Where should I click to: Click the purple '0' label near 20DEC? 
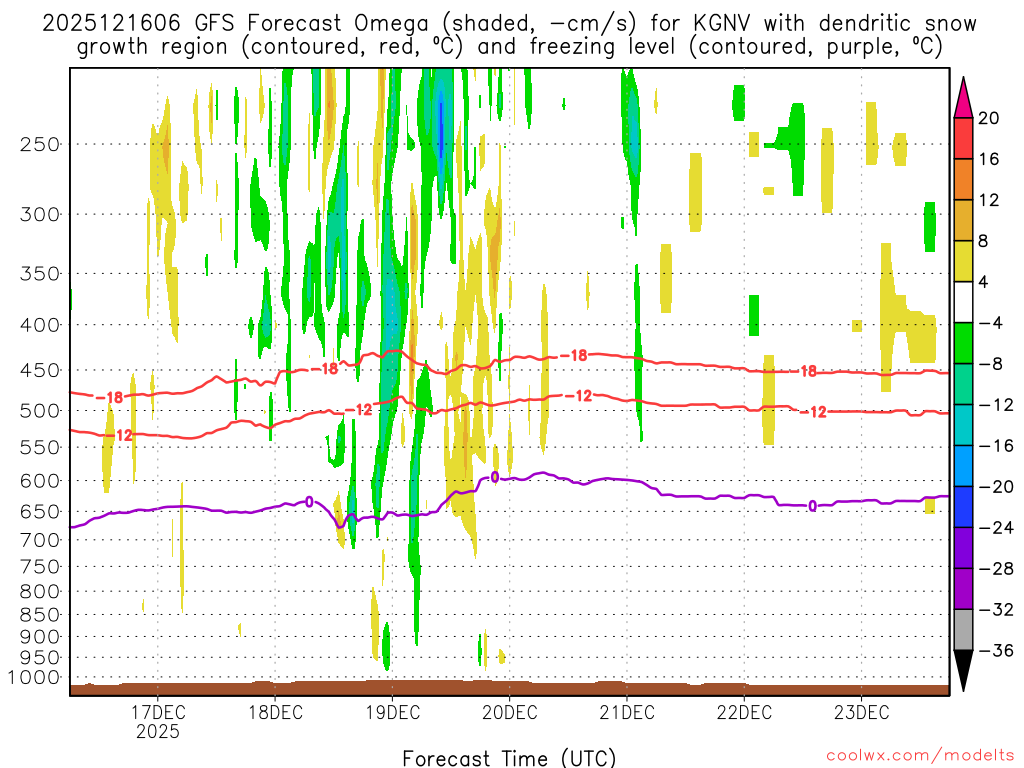pos(494,477)
